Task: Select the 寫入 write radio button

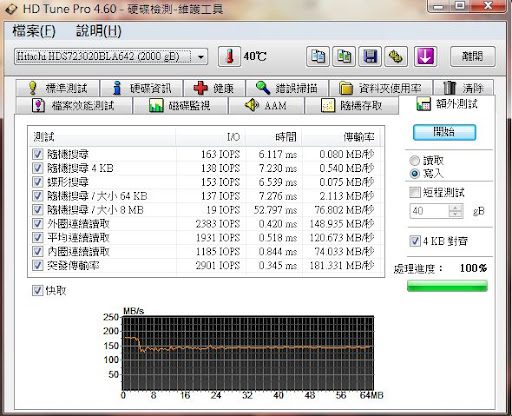Action: [x=415, y=174]
